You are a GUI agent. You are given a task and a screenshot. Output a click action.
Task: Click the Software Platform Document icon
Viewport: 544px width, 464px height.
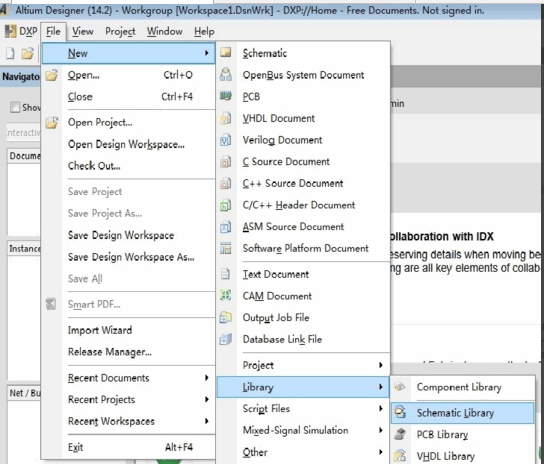[226, 248]
